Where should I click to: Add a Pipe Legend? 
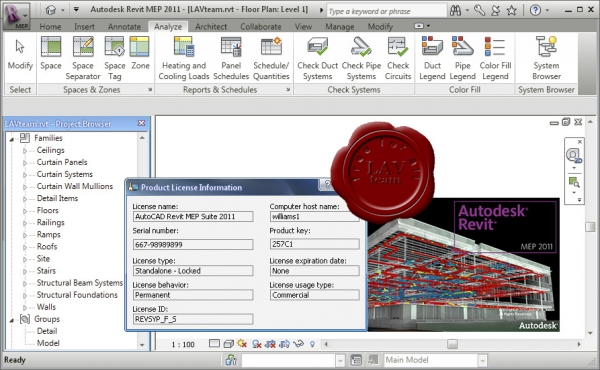click(x=462, y=57)
